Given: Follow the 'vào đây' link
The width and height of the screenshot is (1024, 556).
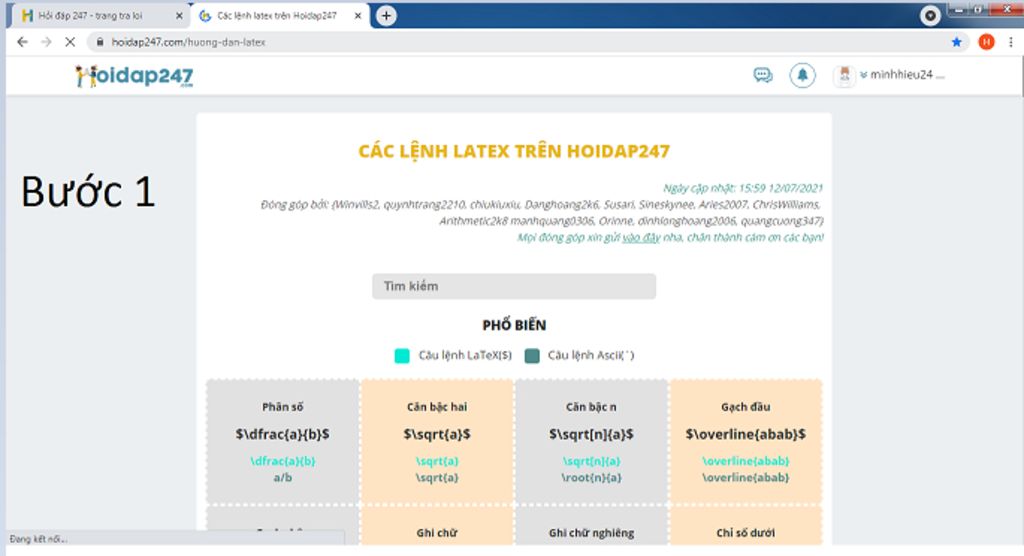Looking at the screenshot, I should [641, 237].
